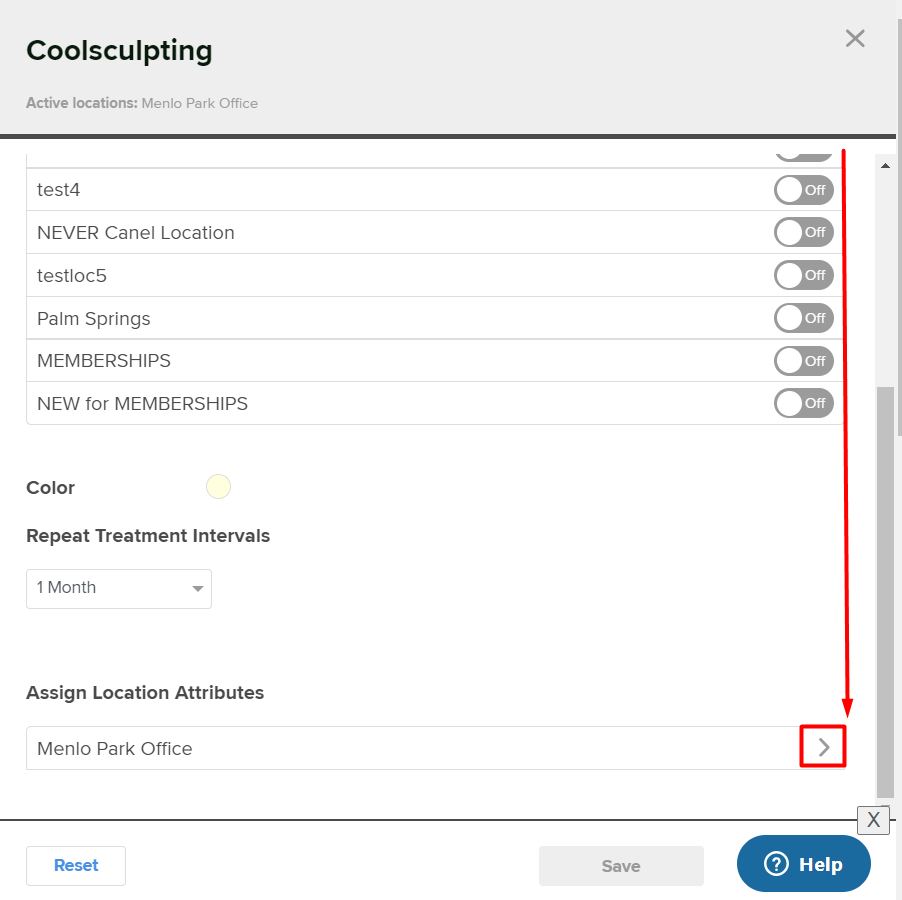This screenshot has width=902, height=900.
Task: Select the Menlo Park Office row
Action: [x=435, y=748]
